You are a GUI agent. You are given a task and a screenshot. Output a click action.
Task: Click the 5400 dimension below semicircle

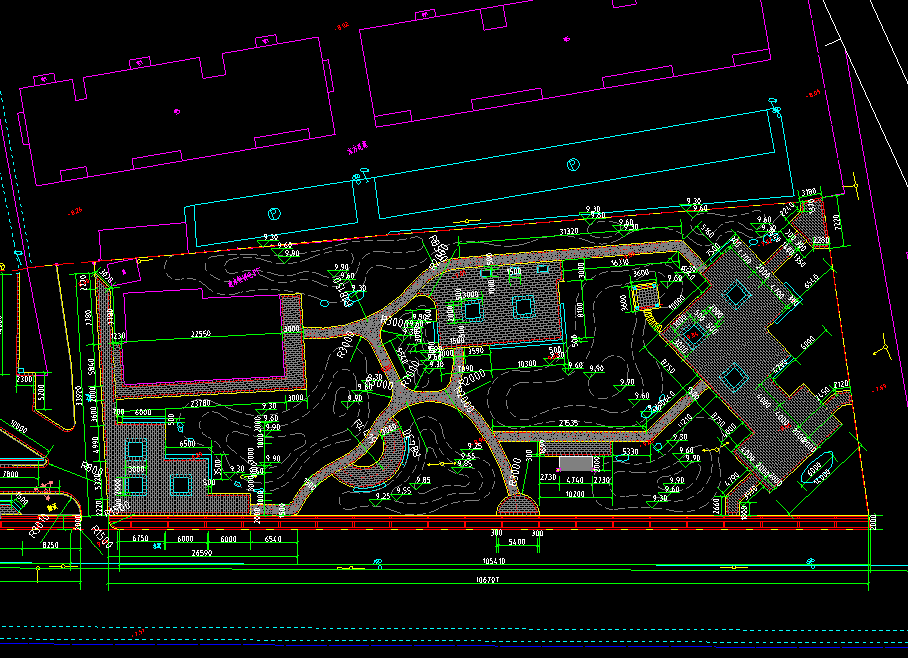[x=516, y=541]
